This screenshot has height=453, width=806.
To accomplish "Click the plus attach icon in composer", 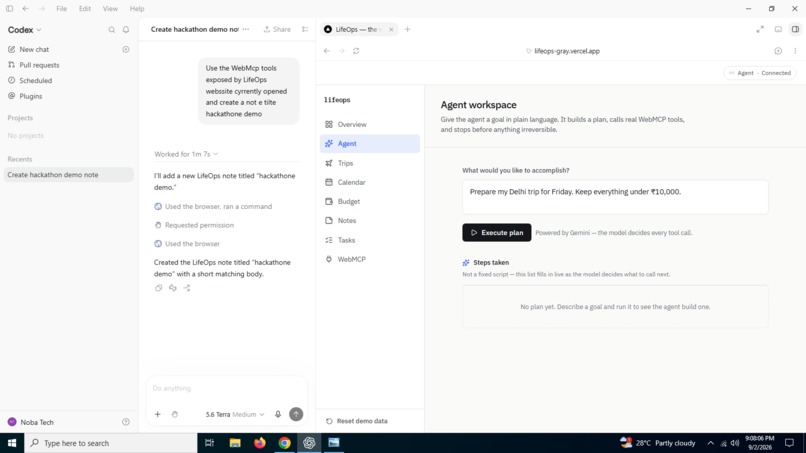I will 158,414.
